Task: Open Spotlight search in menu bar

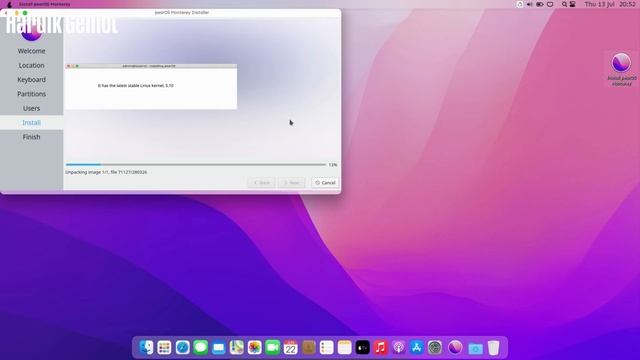Action: [564, 4]
